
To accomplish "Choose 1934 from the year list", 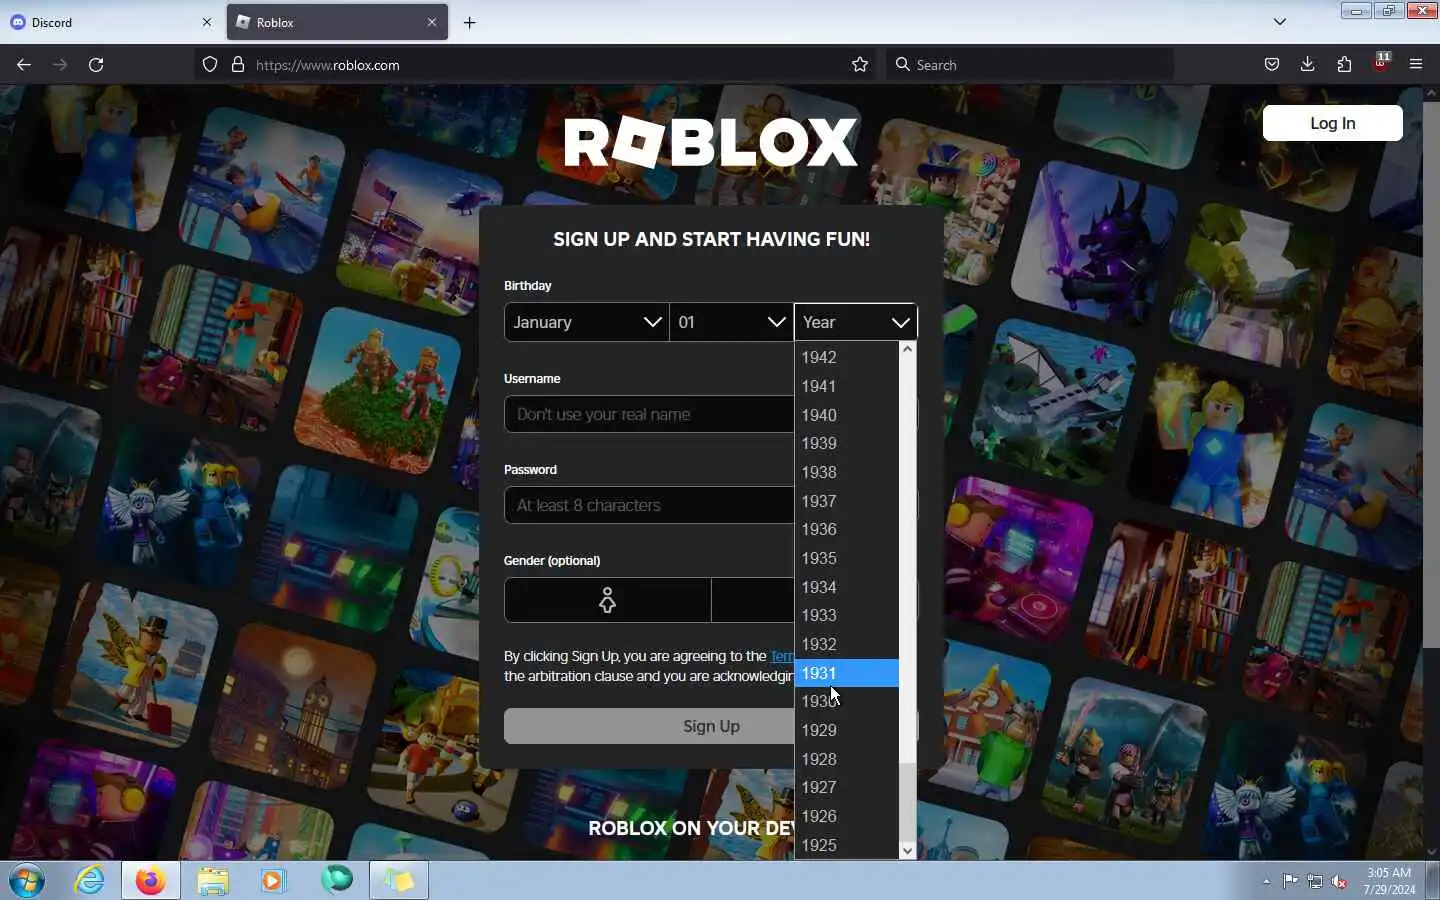I will pyautogui.click(x=846, y=587).
